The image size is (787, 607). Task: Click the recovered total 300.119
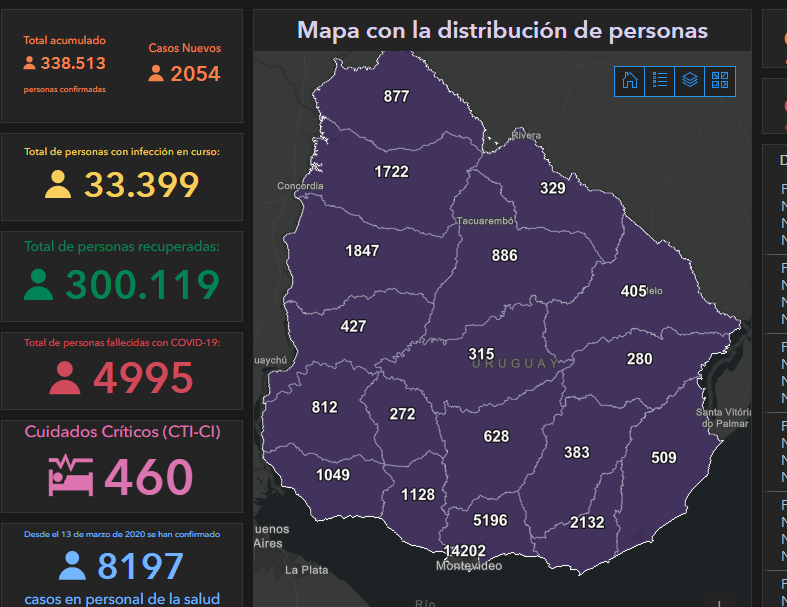click(143, 285)
